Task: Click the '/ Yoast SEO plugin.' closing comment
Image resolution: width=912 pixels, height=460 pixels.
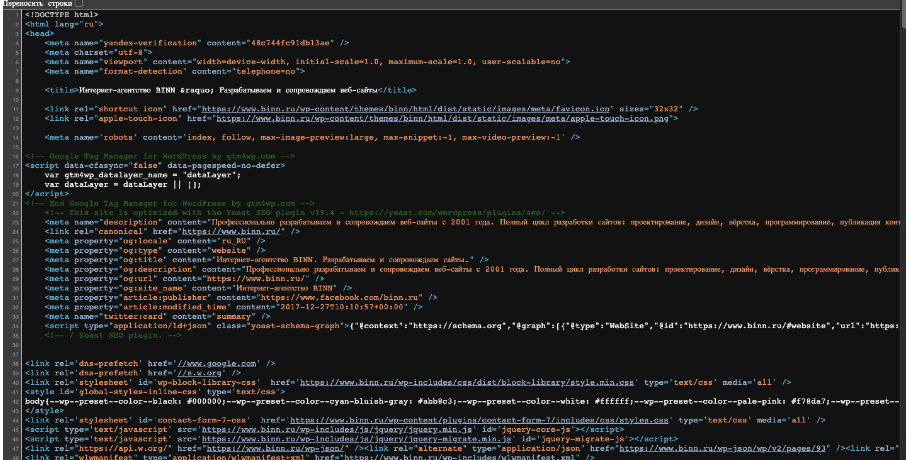Action: (x=113, y=335)
